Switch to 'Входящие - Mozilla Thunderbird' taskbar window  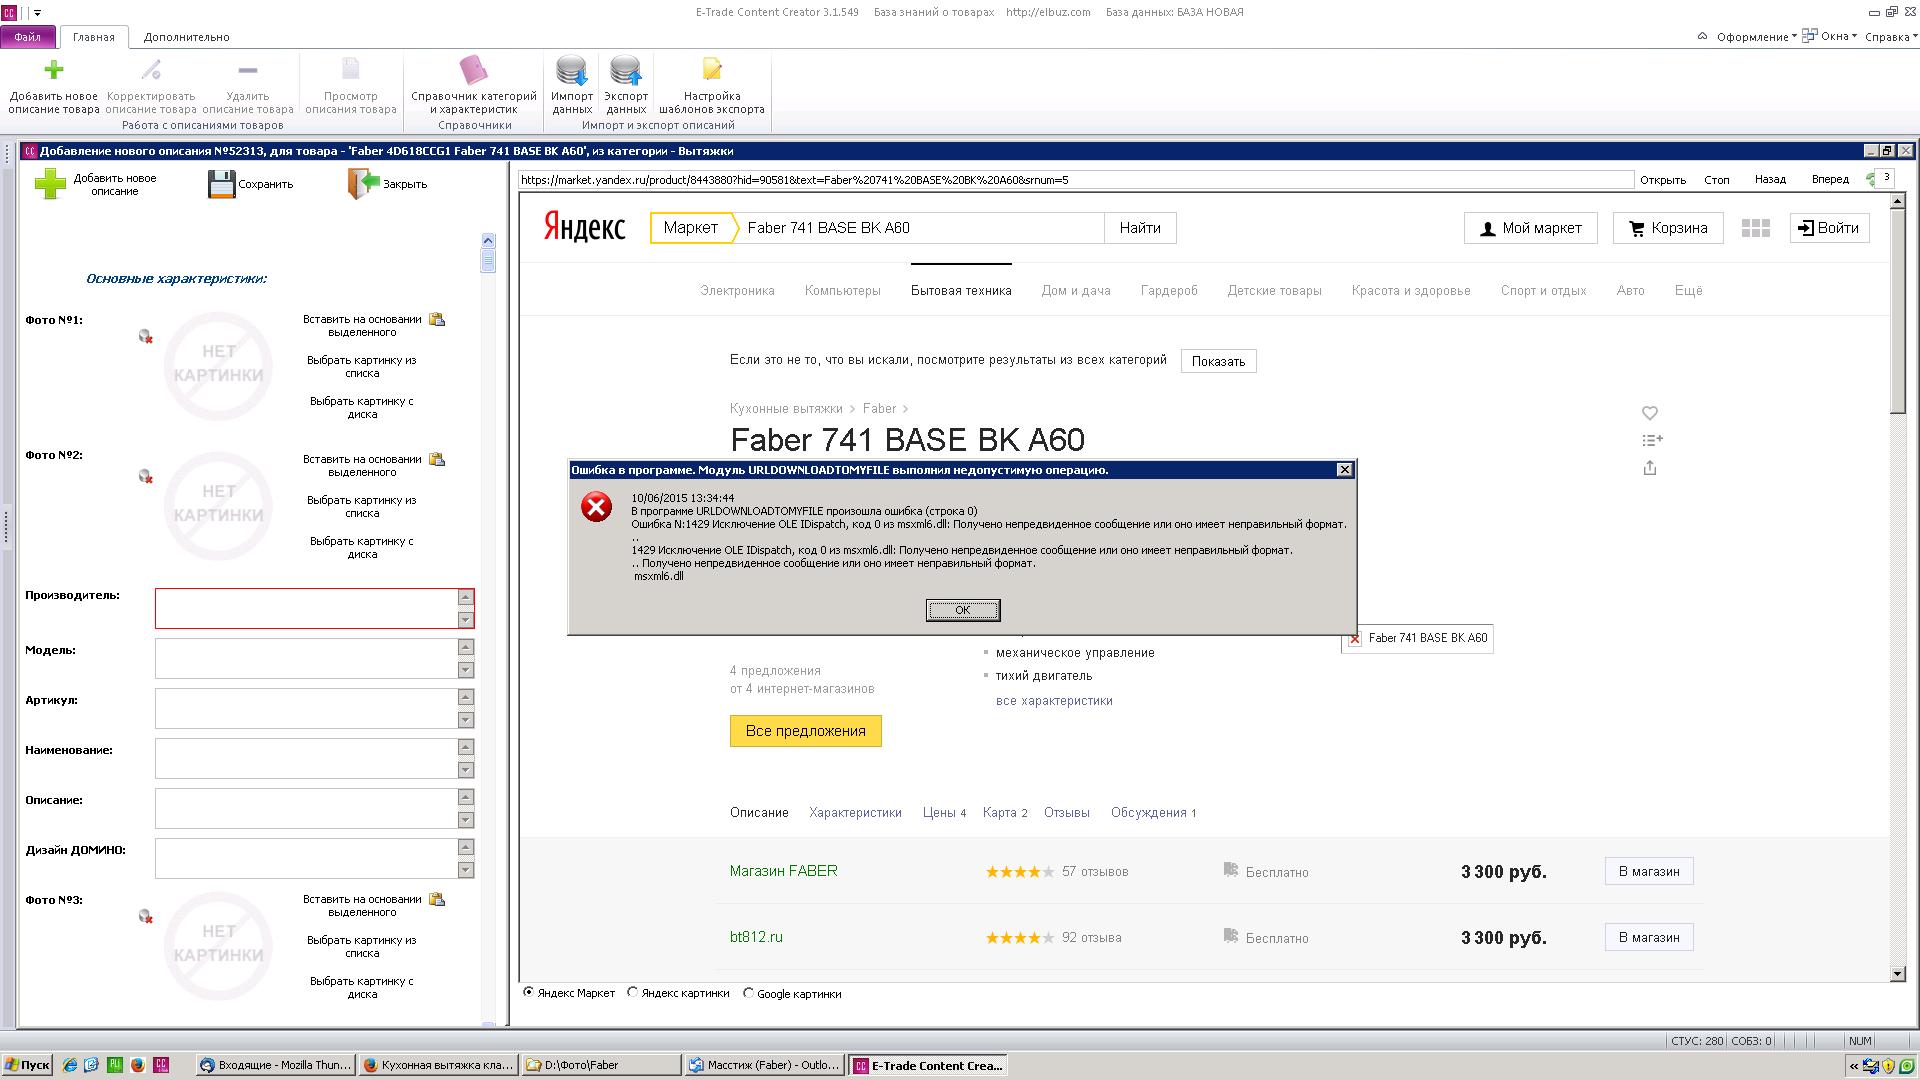coord(275,1065)
